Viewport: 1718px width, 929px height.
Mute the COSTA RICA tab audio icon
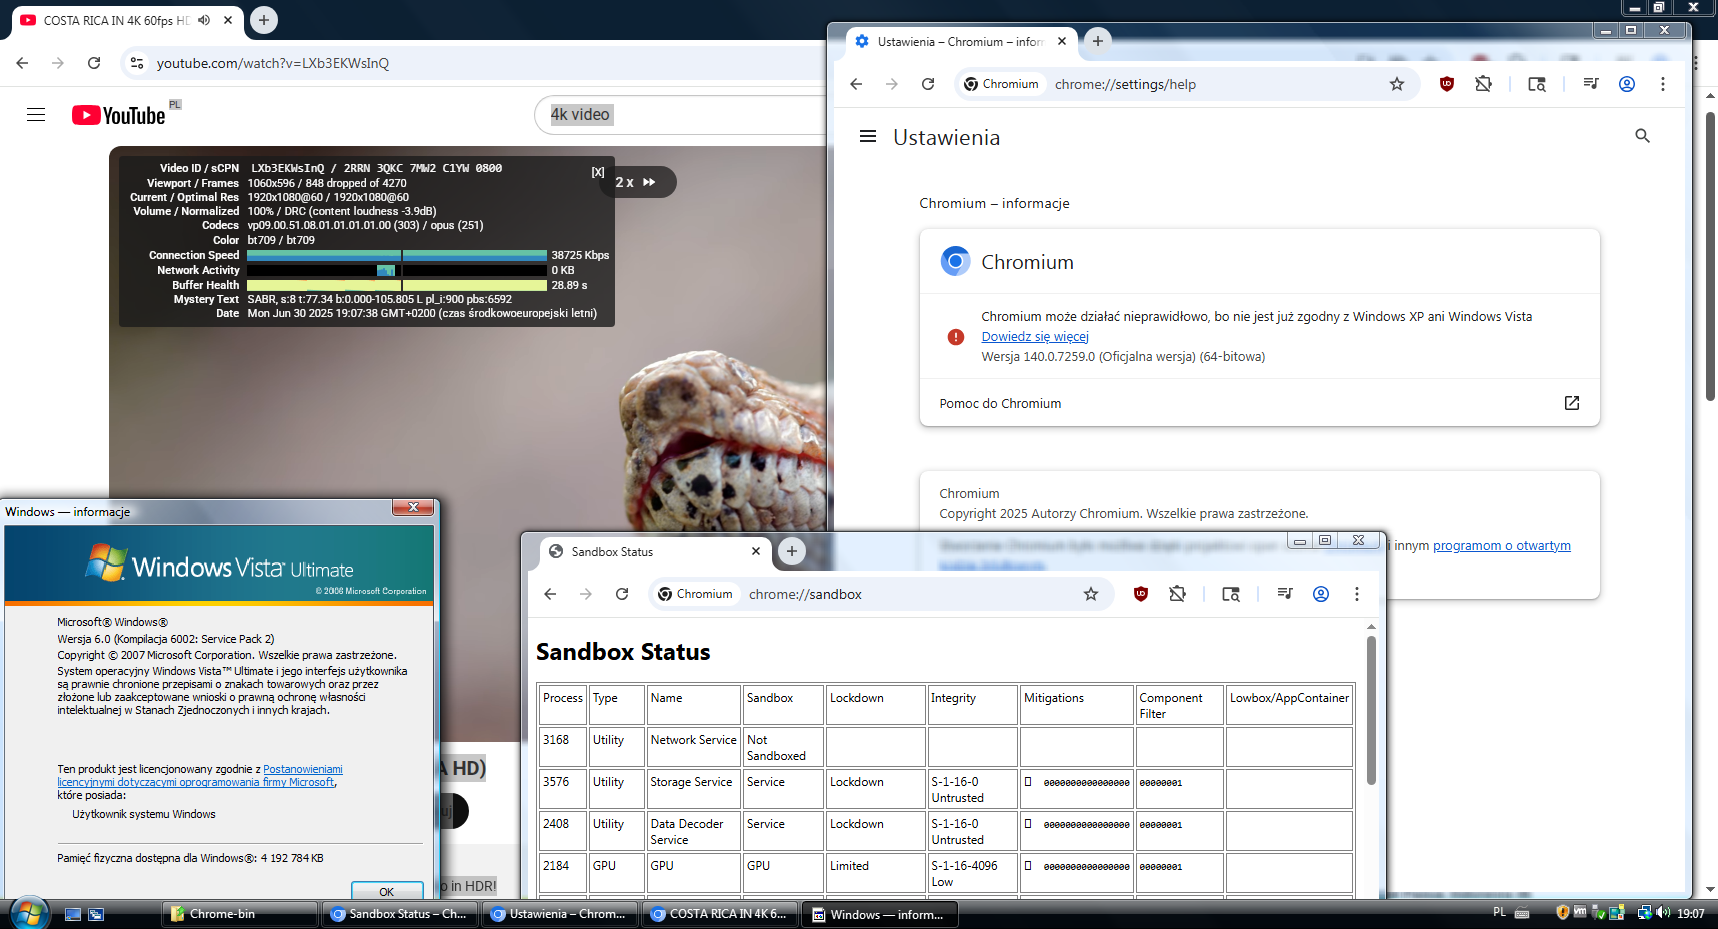[204, 20]
